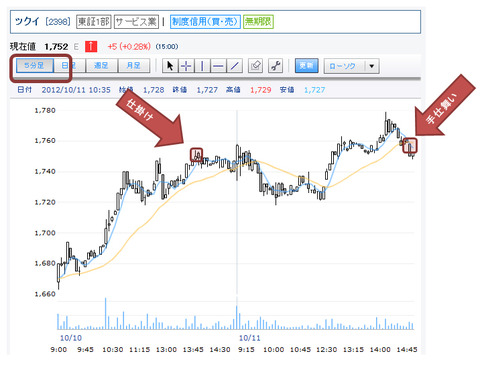Switch to the 月足 chart tab
The width and height of the screenshot is (480, 366).
point(133,66)
